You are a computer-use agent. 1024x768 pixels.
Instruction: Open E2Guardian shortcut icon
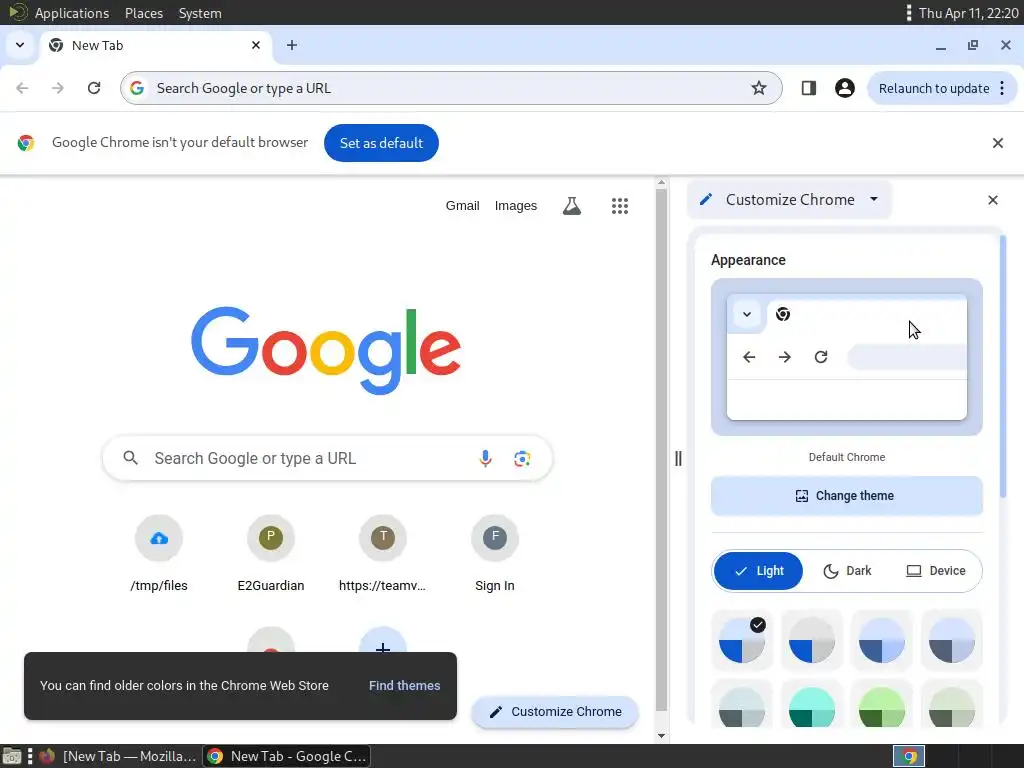pyautogui.click(x=271, y=538)
